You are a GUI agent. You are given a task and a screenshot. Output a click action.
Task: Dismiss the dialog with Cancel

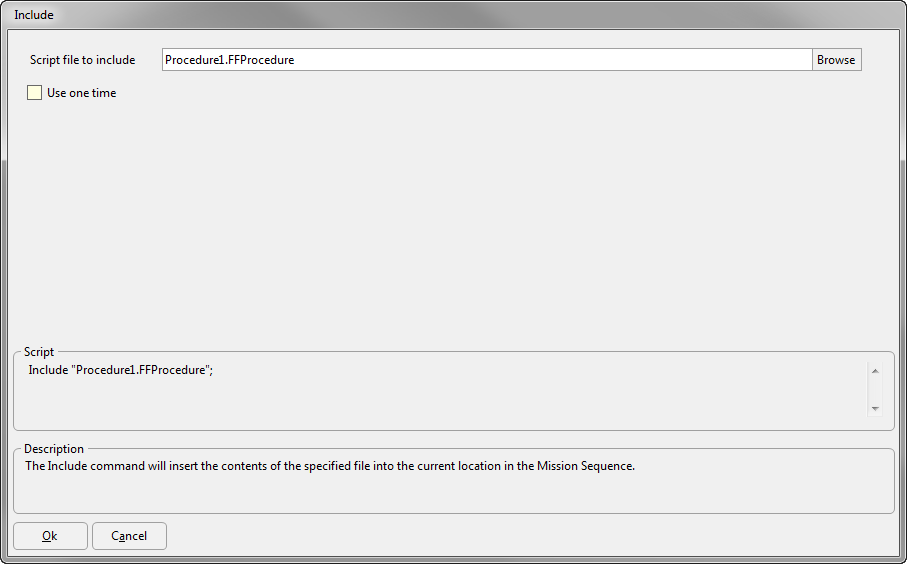[x=129, y=536]
